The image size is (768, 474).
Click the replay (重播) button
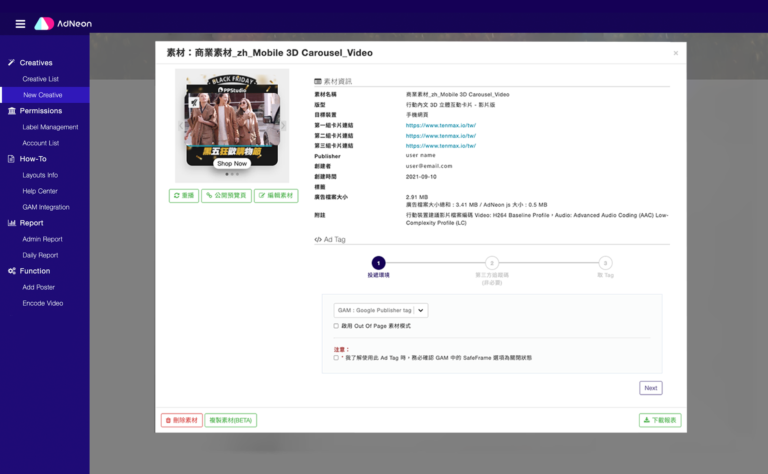point(184,195)
